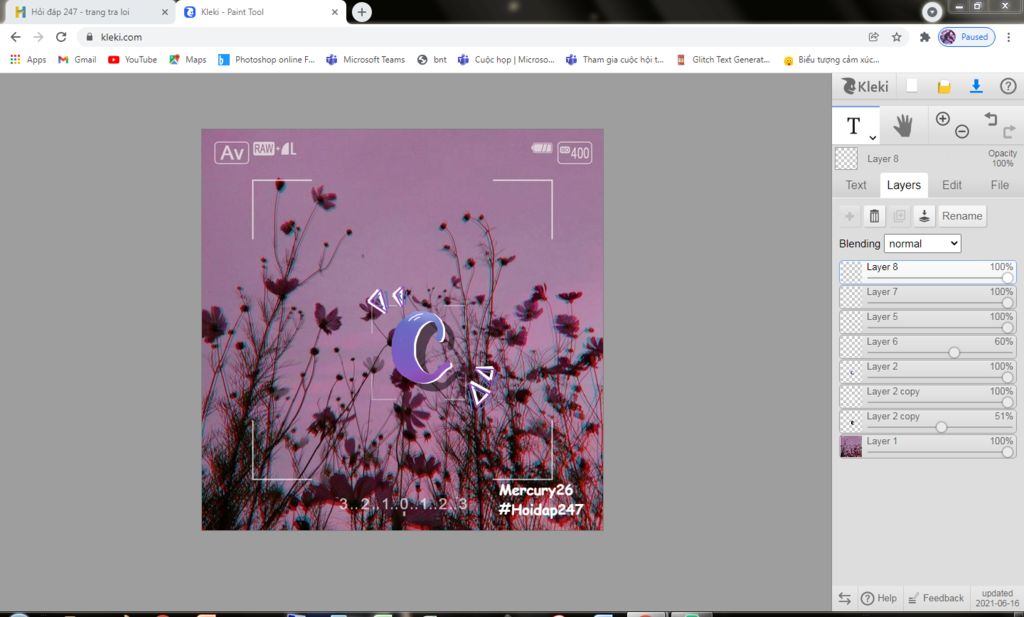
Task: Delete the selected layer with trash icon
Action: click(874, 216)
